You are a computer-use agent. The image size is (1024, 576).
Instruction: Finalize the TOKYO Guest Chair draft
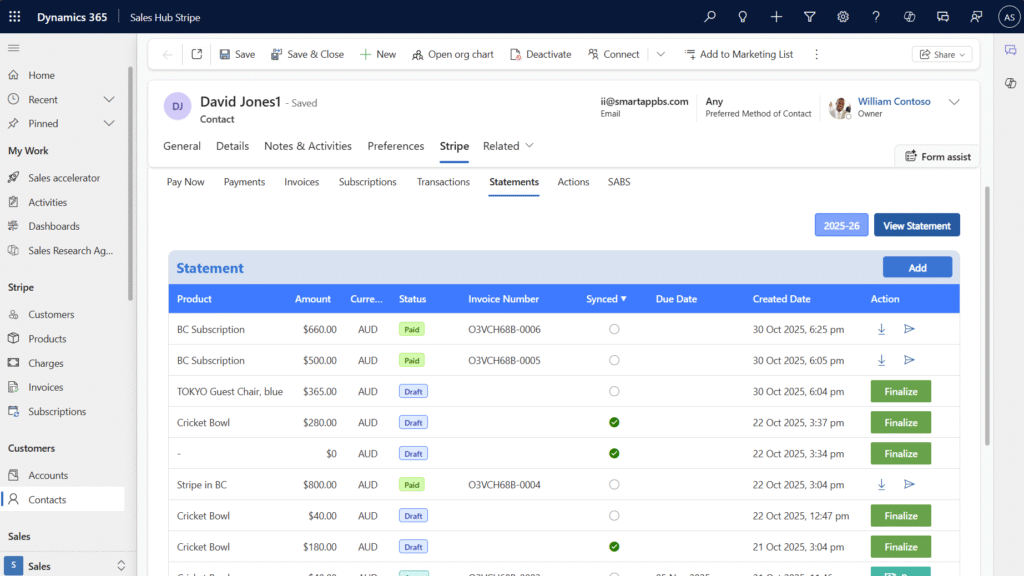[900, 391]
